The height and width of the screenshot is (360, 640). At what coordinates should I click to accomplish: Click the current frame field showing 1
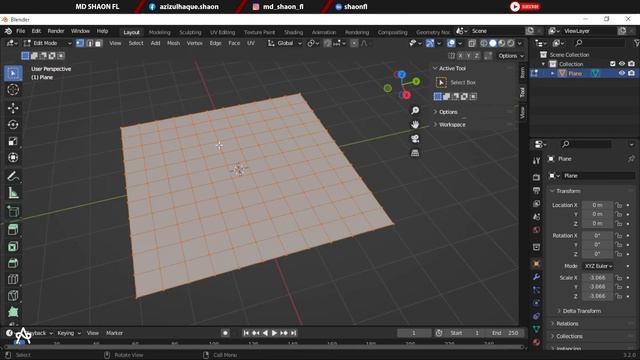413,333
